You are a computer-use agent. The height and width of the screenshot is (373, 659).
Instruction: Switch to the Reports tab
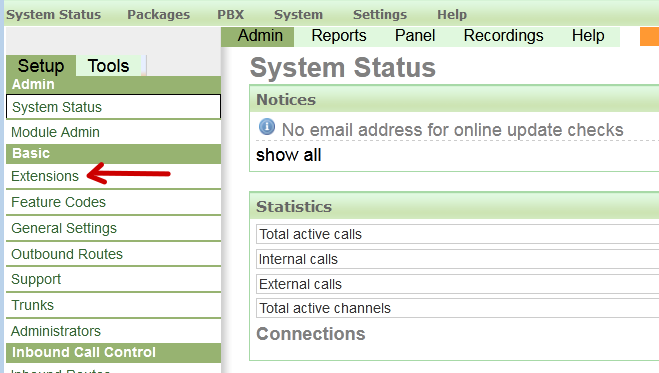coord(339,36)
